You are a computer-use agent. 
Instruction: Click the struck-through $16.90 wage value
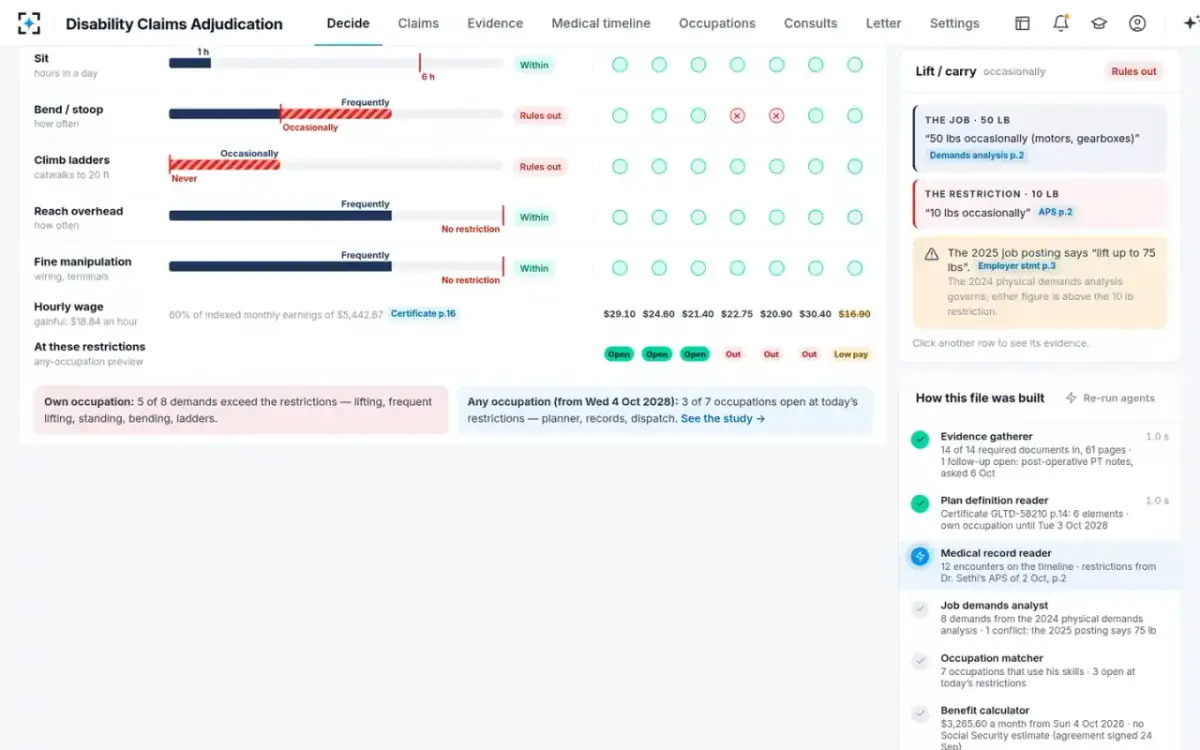(x=854, y=314)
